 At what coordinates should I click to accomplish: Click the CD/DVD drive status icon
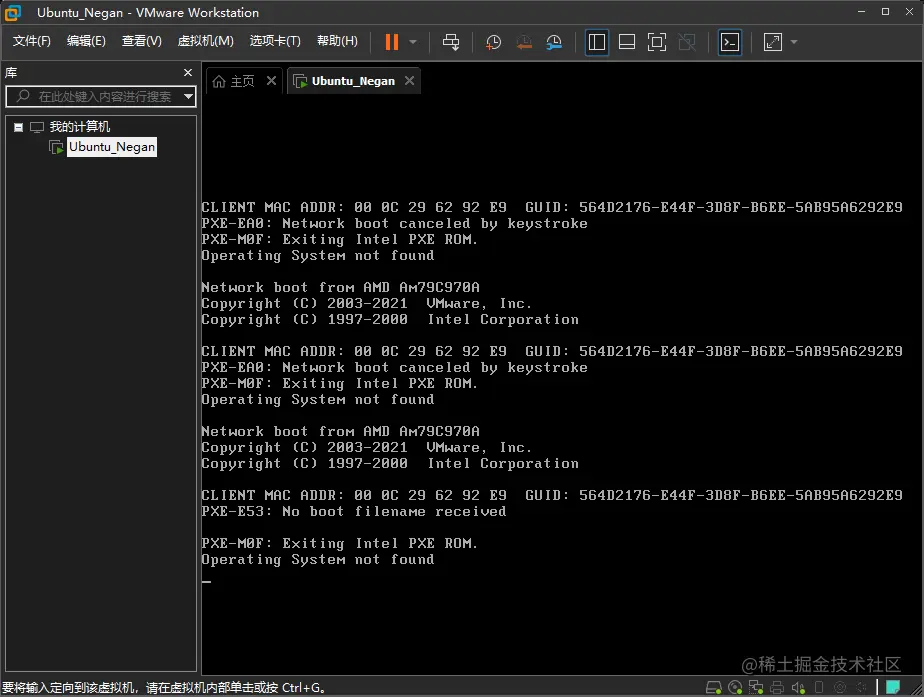[735, 687]
